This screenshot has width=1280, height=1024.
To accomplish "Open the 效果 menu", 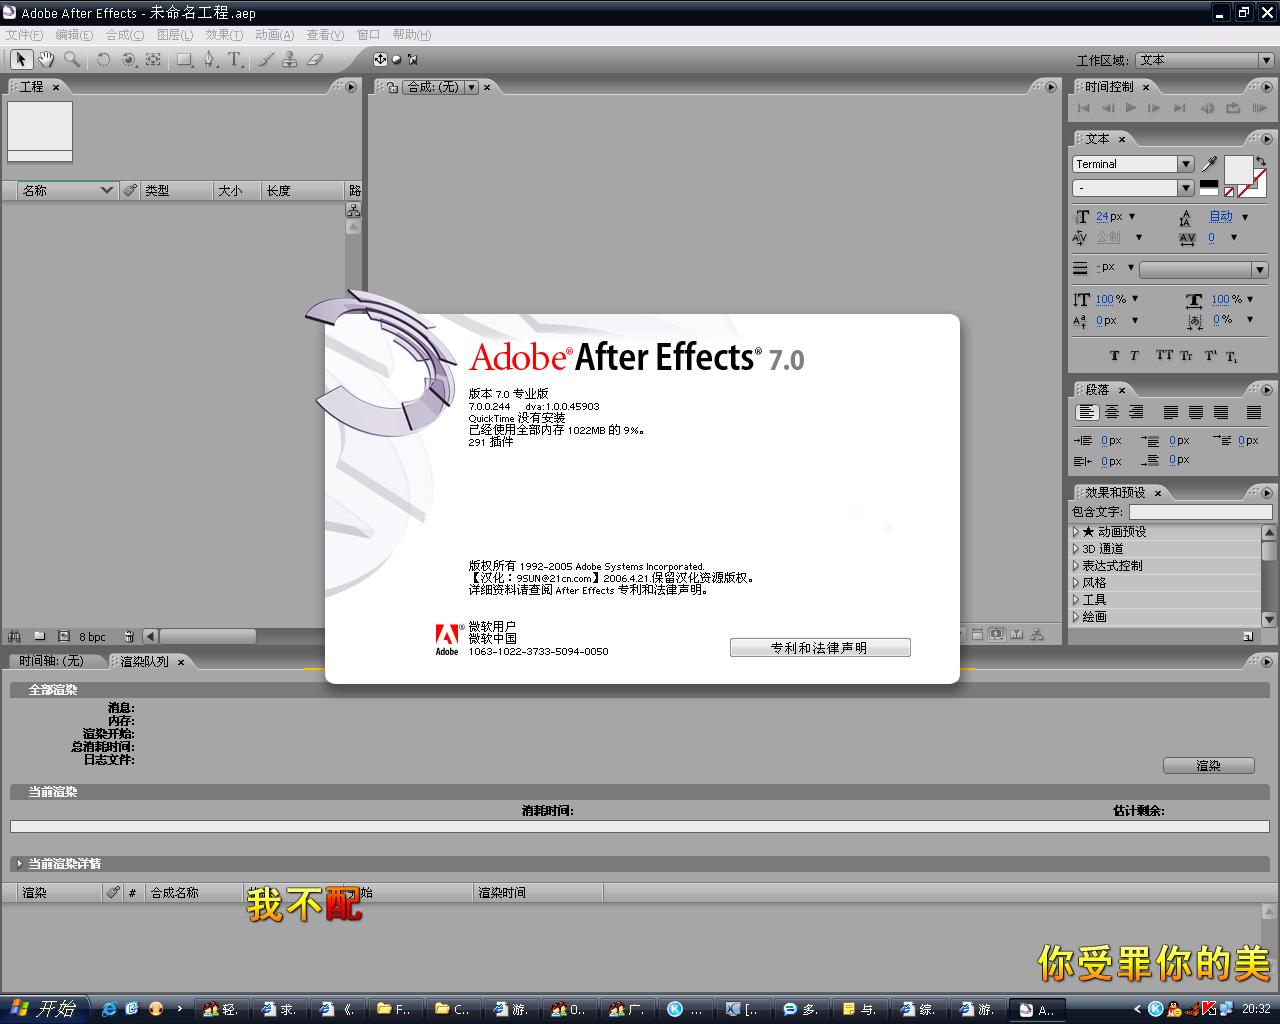I will click(224, 35).
